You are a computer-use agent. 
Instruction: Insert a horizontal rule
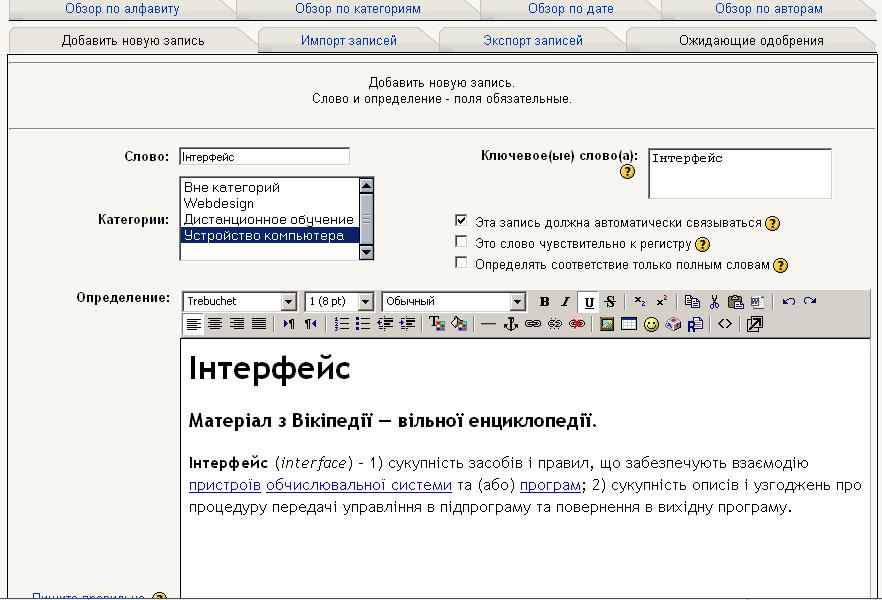click(488, 324)
